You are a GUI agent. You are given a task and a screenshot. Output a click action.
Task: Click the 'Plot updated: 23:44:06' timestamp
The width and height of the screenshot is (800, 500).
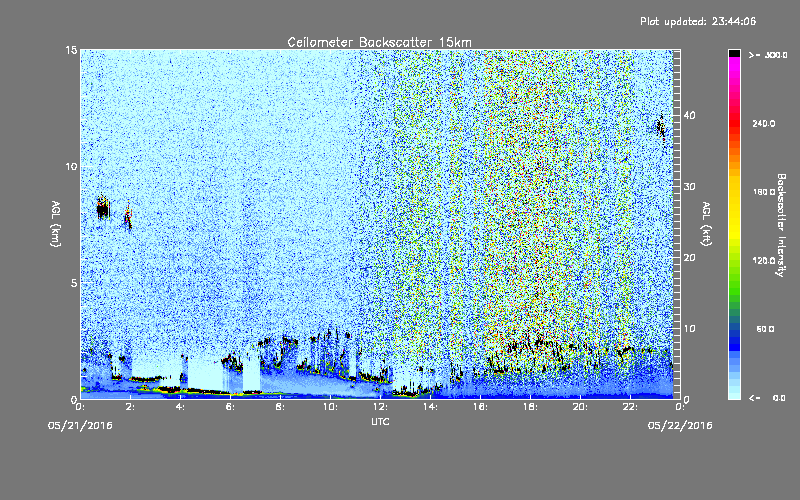point(698,21)
